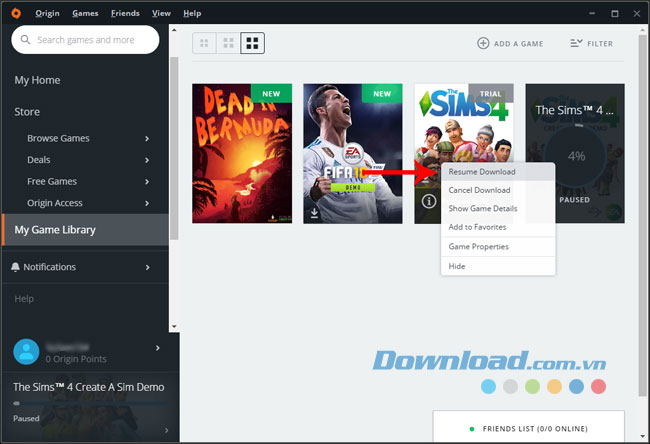
Task: Open the paused Sims 4 demo tile
Action: 575,153
